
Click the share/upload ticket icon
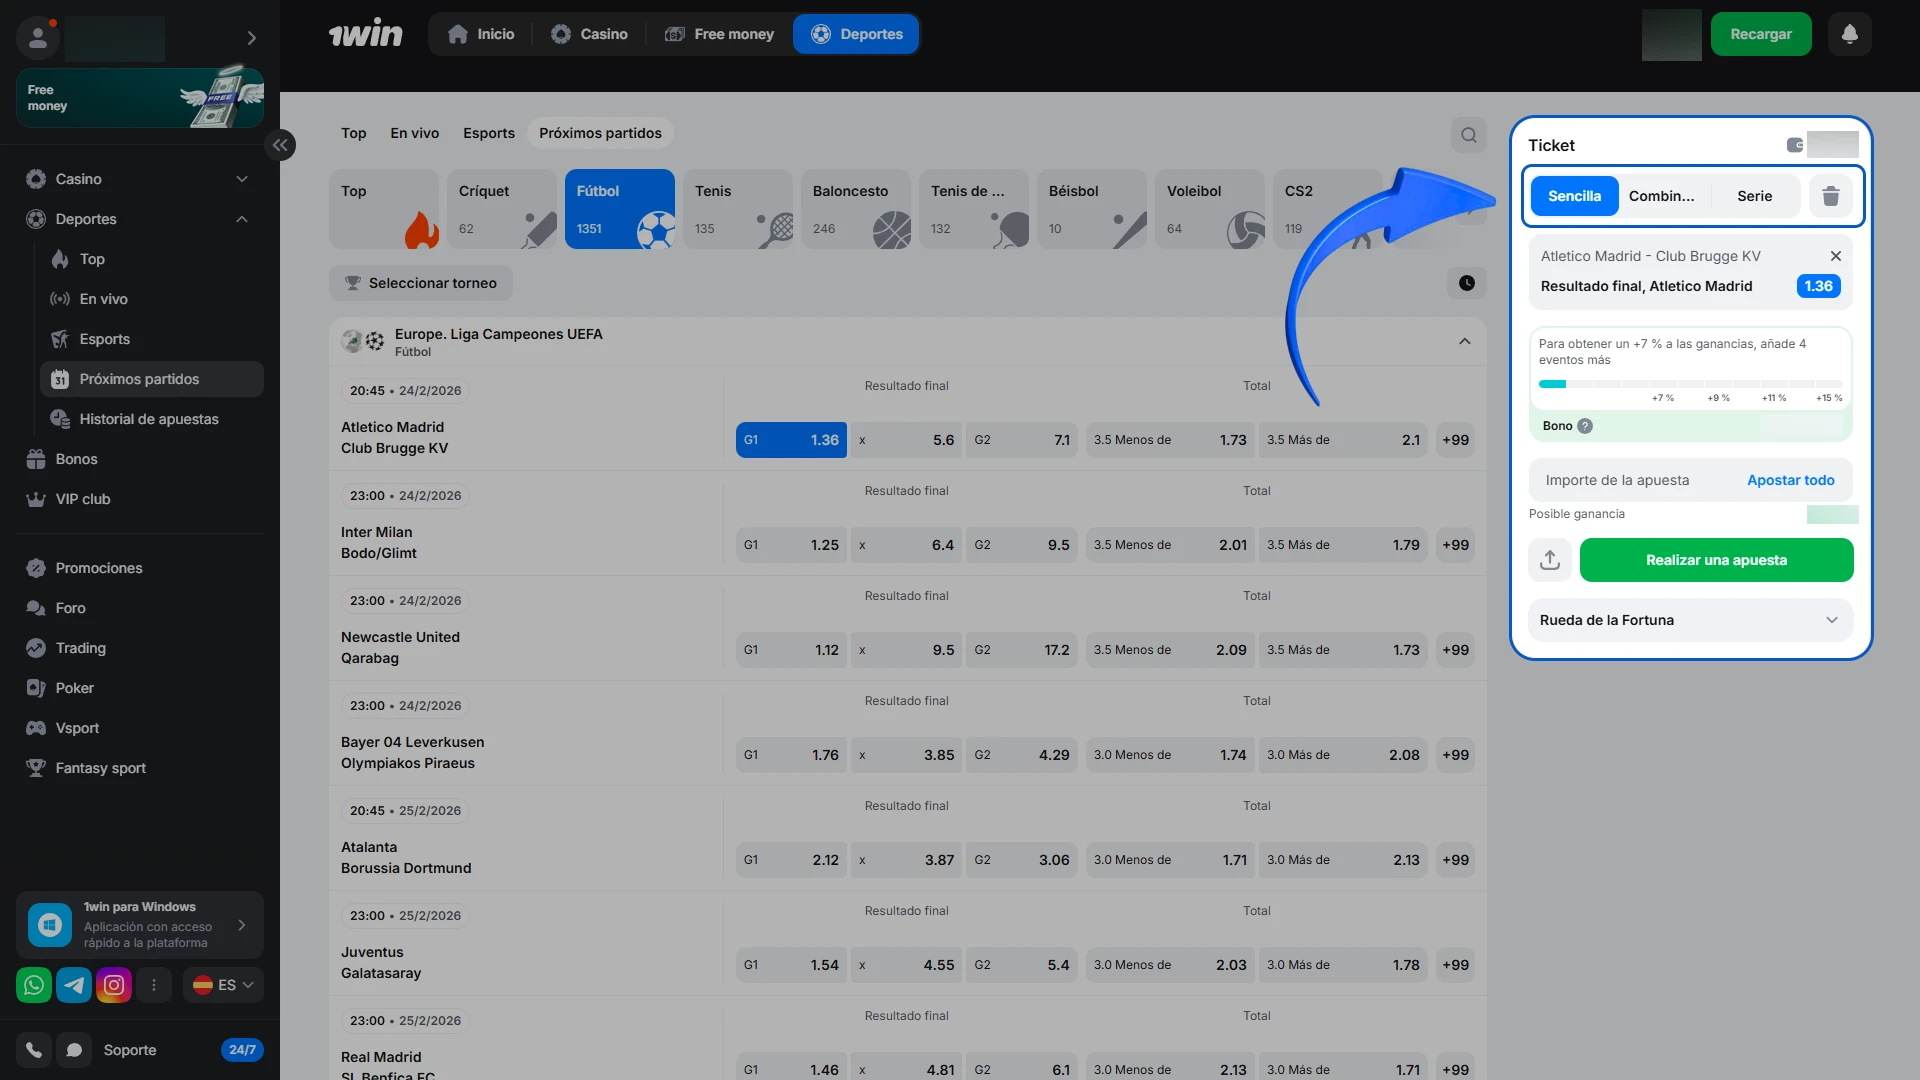pos(1550,560)
